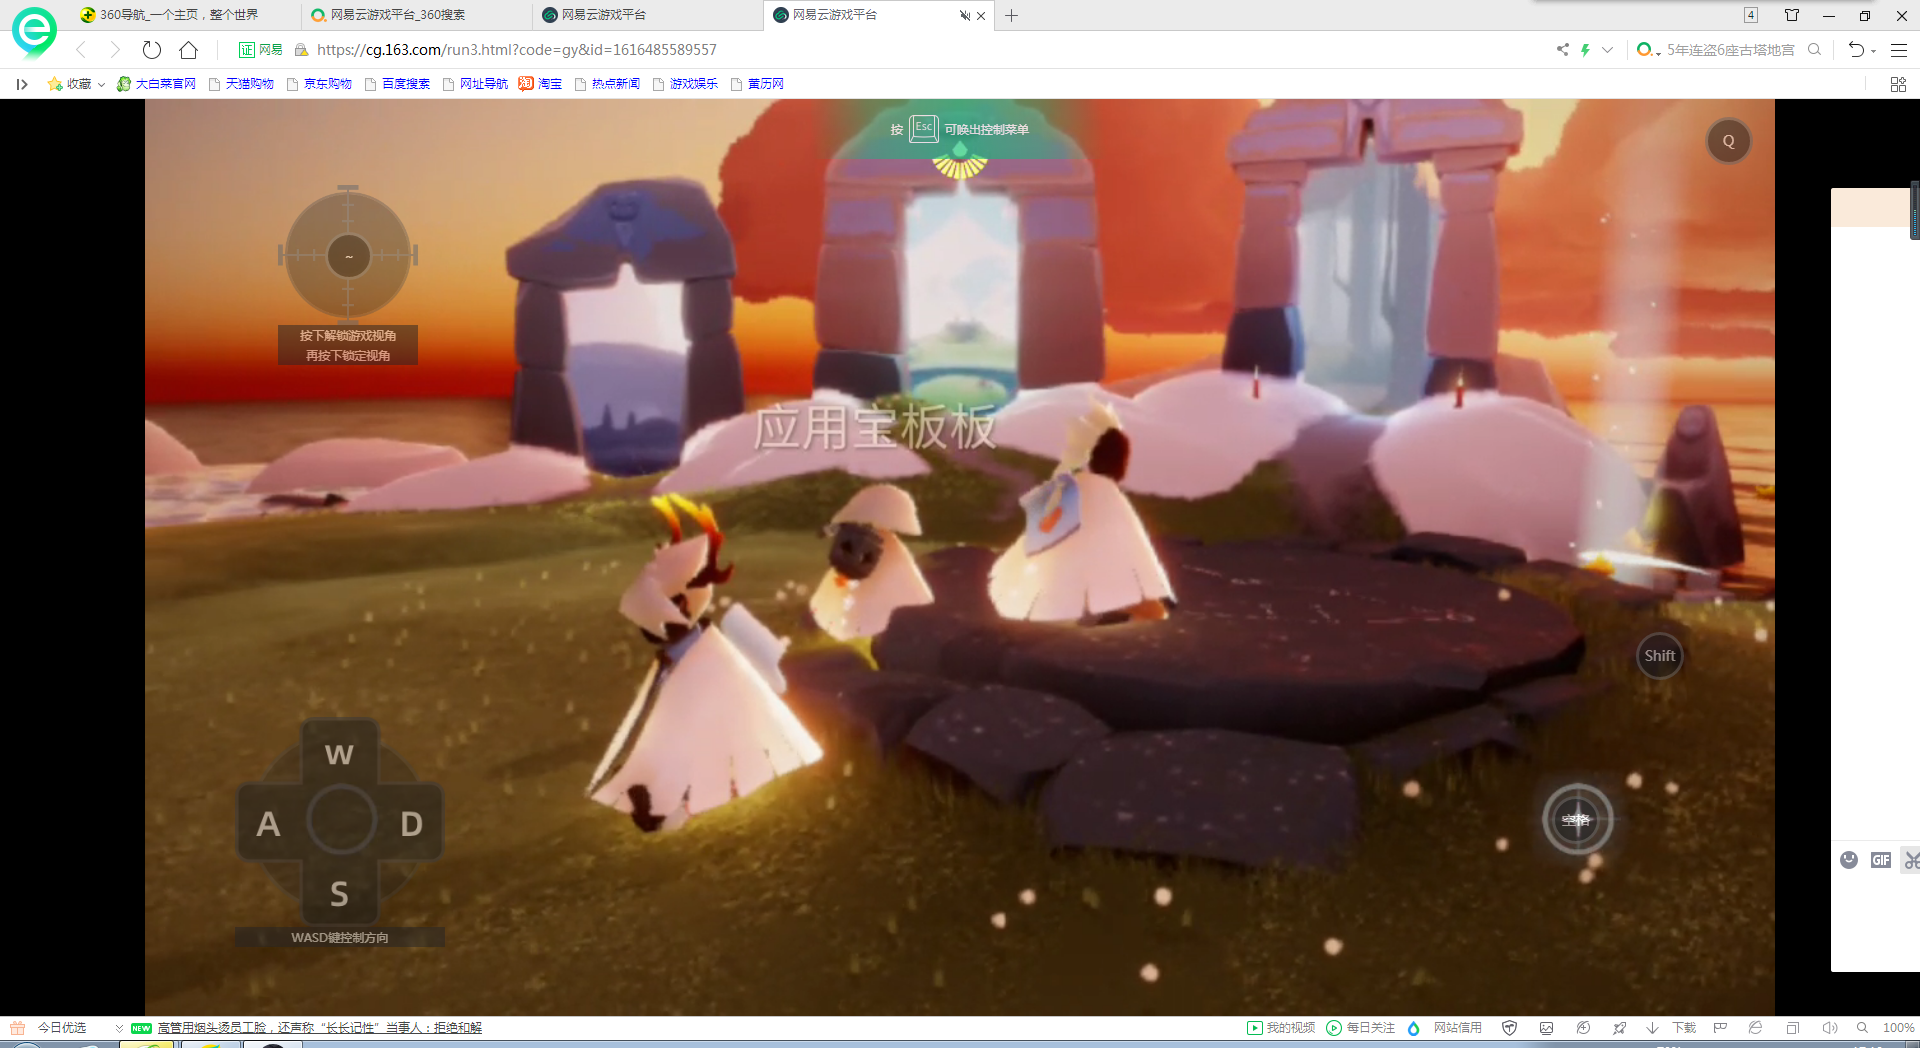The image size is (1920, 1048).
Task: Expand the news ticker dropdown chevron
Action: tap(119, 1028)
